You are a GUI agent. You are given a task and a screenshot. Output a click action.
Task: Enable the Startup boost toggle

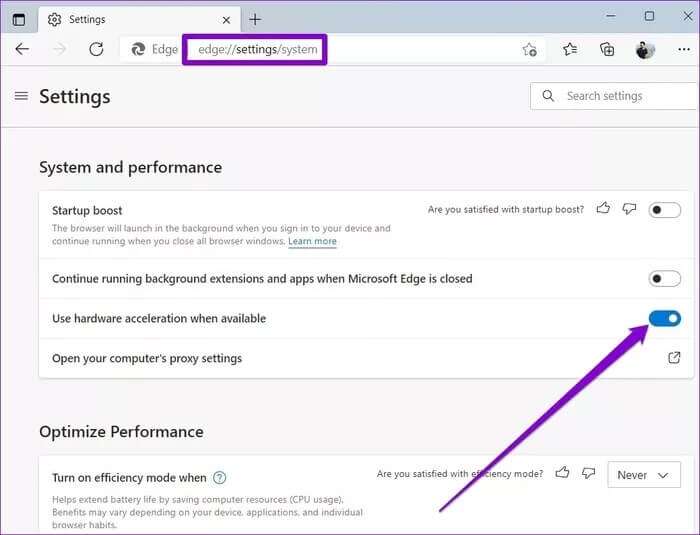[664, 209]
